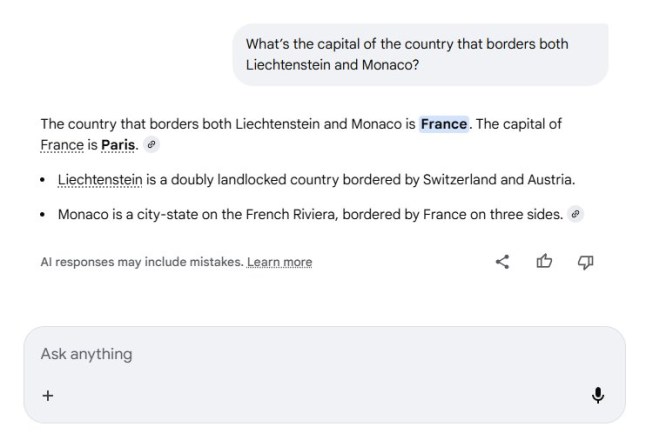The height and width of the screenshot is (440, 646).
Task: Give the answer a thumbs up
Action: pos(544,262)
